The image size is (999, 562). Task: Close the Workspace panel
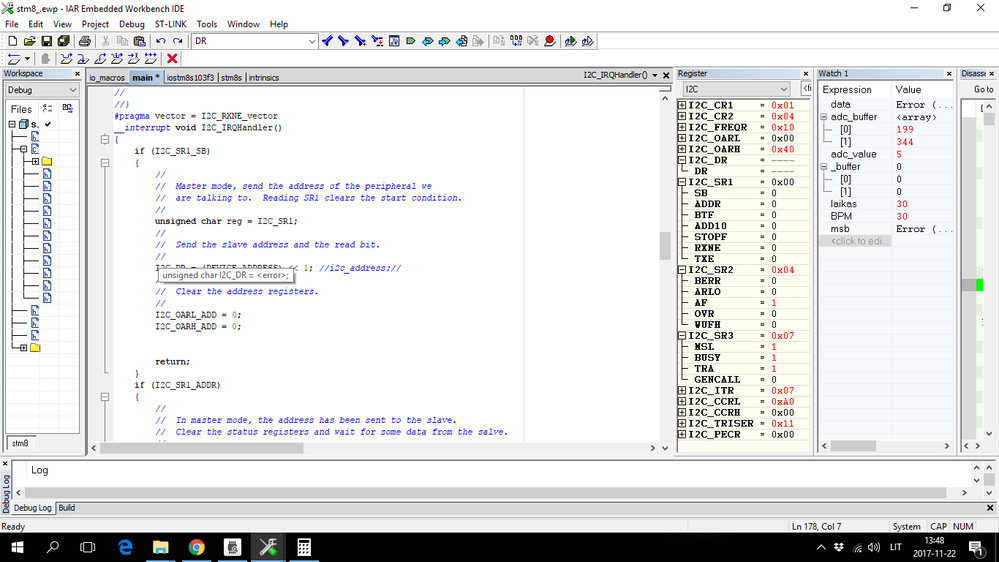(x=77, y=74)
